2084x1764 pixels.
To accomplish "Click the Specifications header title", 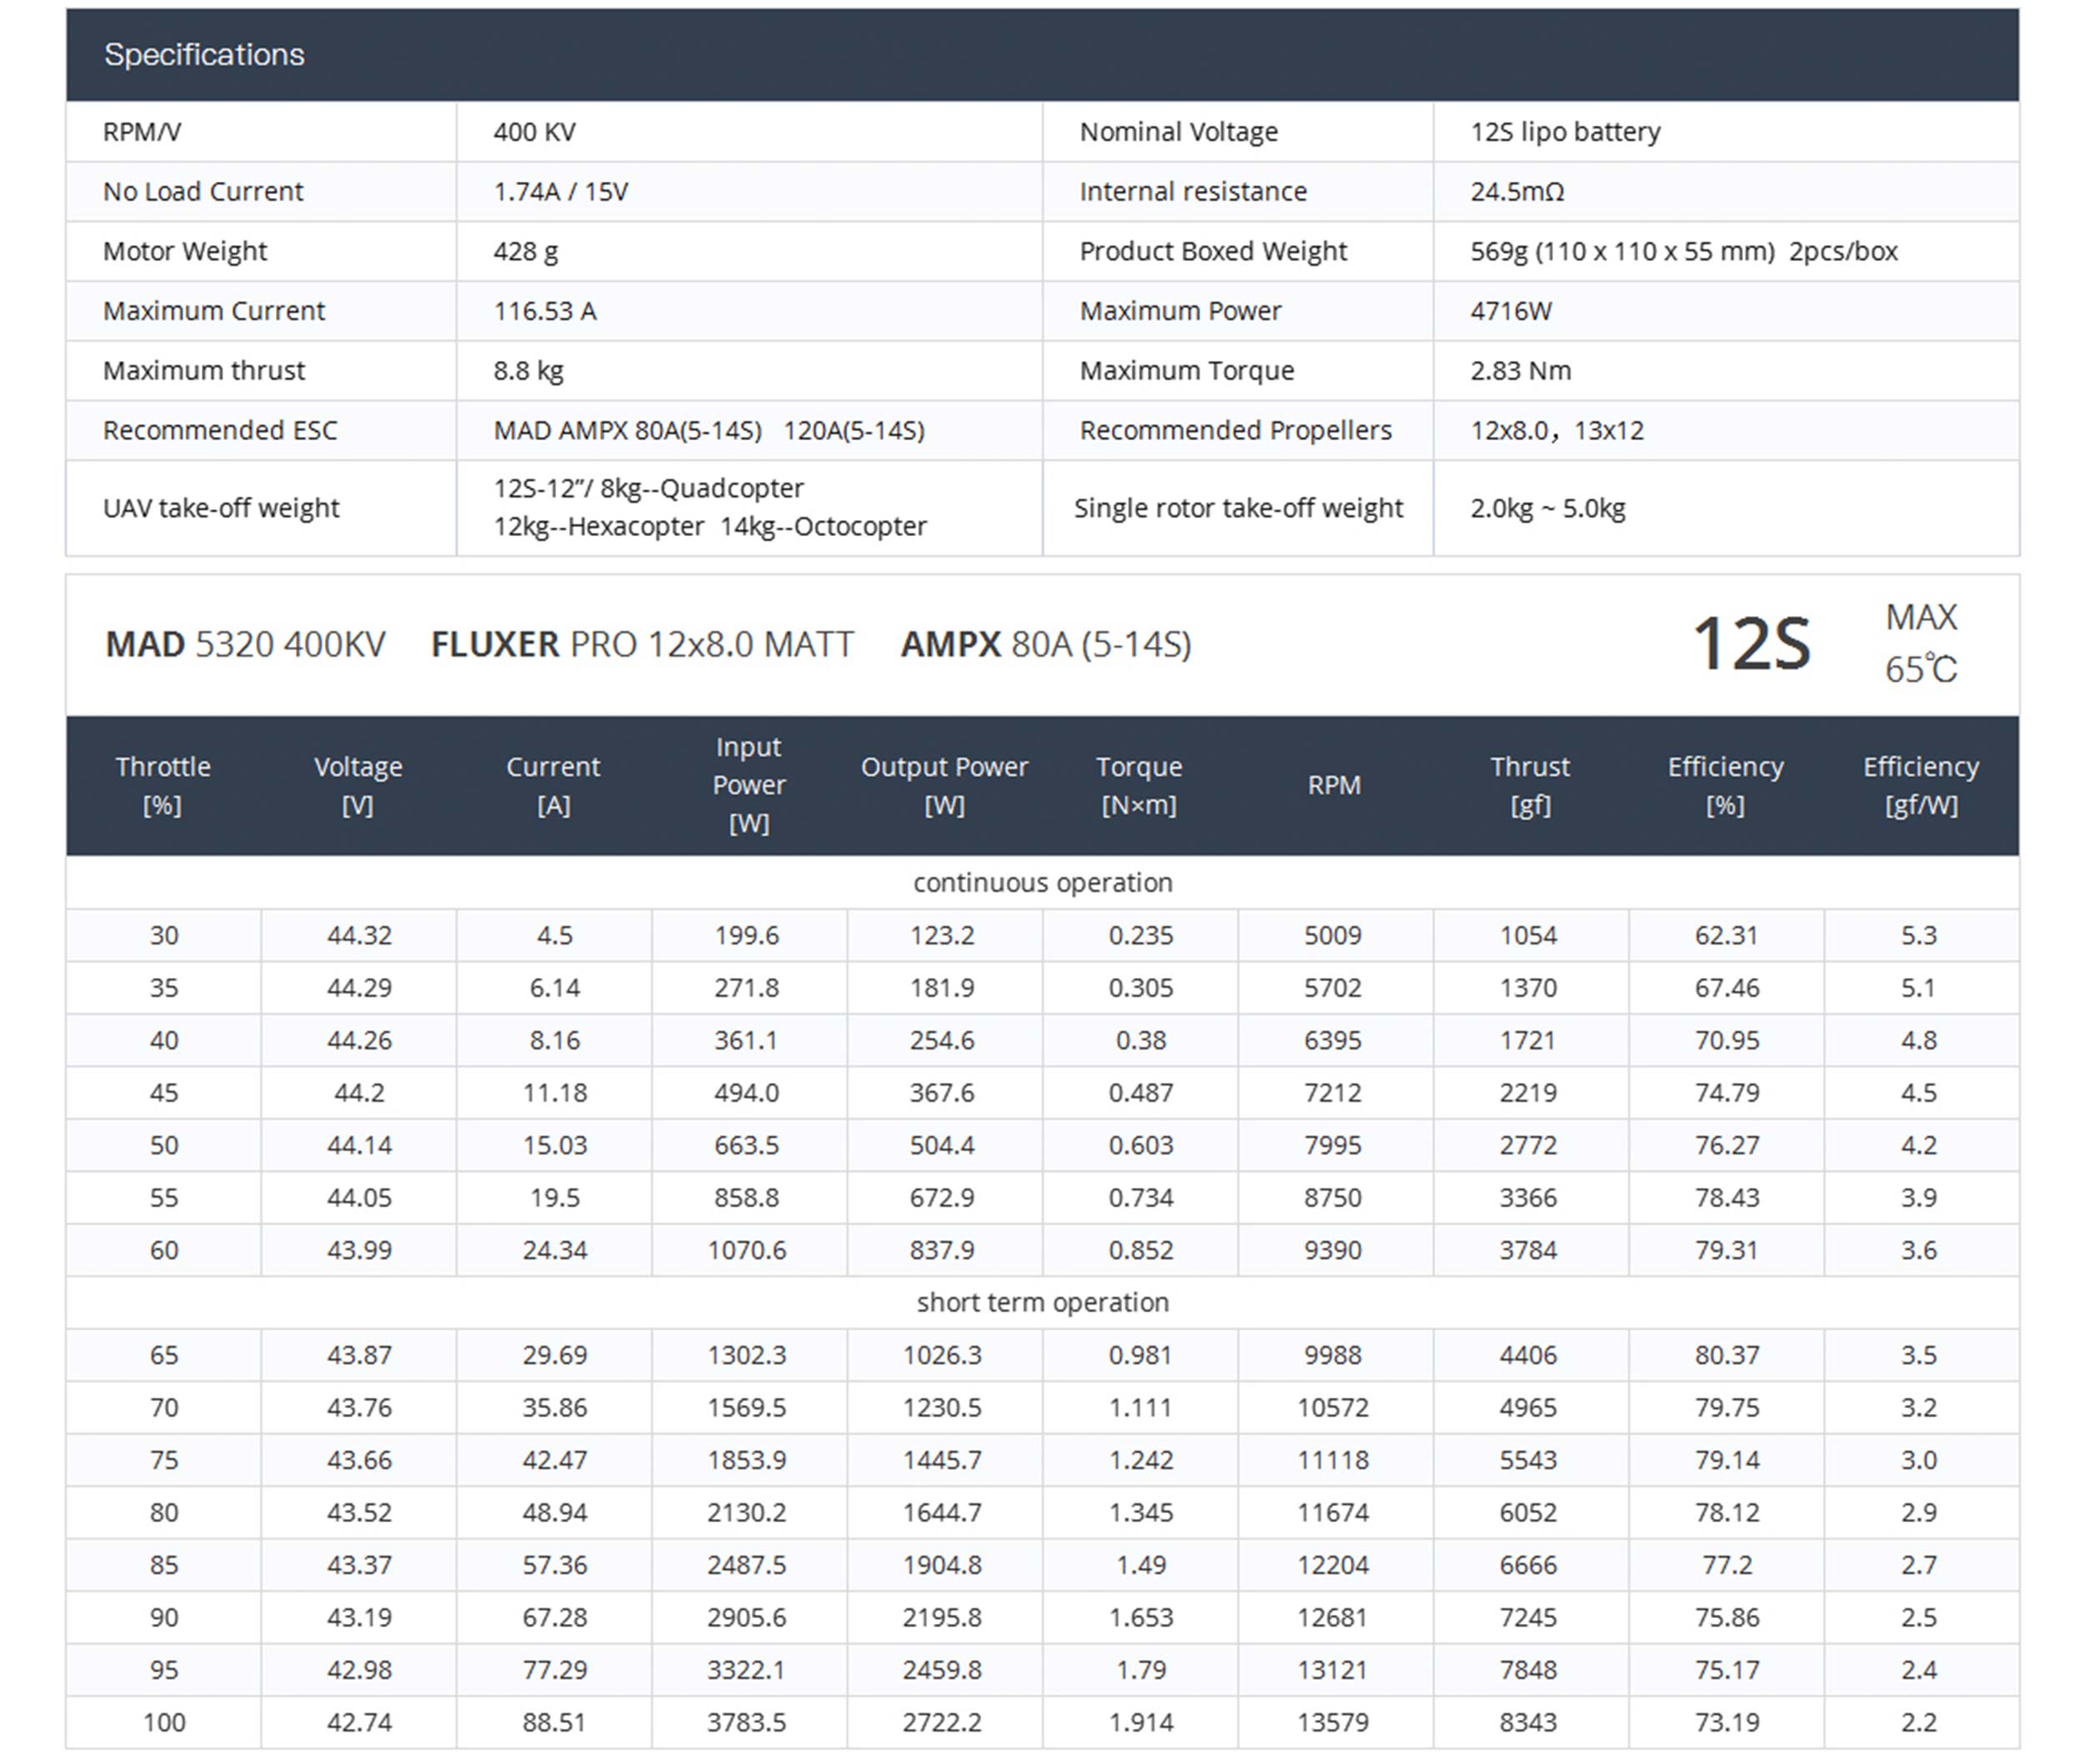I will [204, 54].
